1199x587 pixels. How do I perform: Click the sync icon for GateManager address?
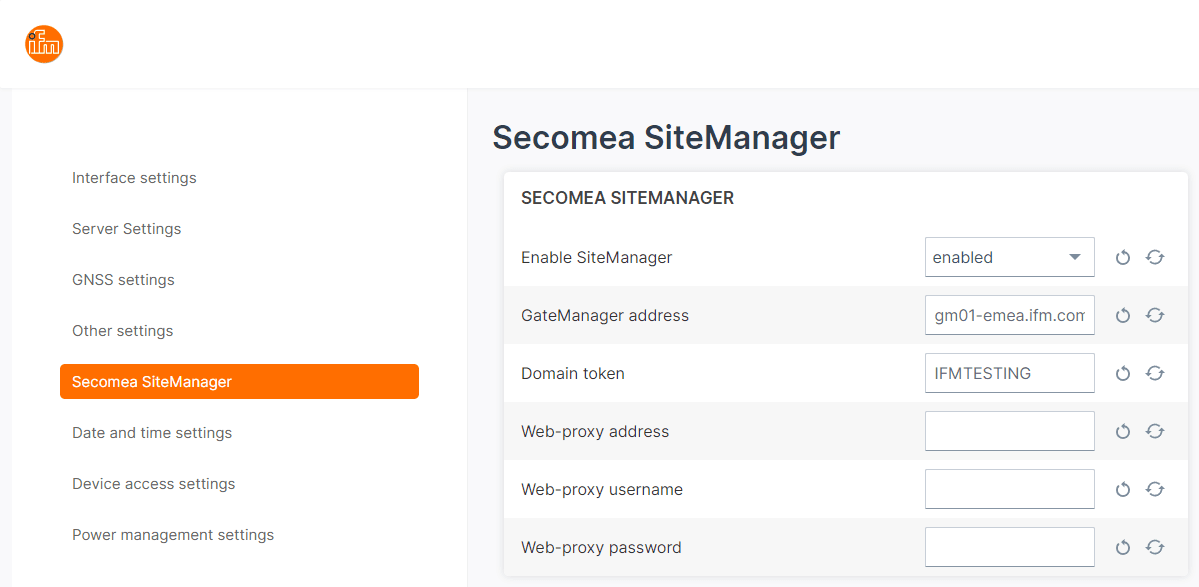1155,316
